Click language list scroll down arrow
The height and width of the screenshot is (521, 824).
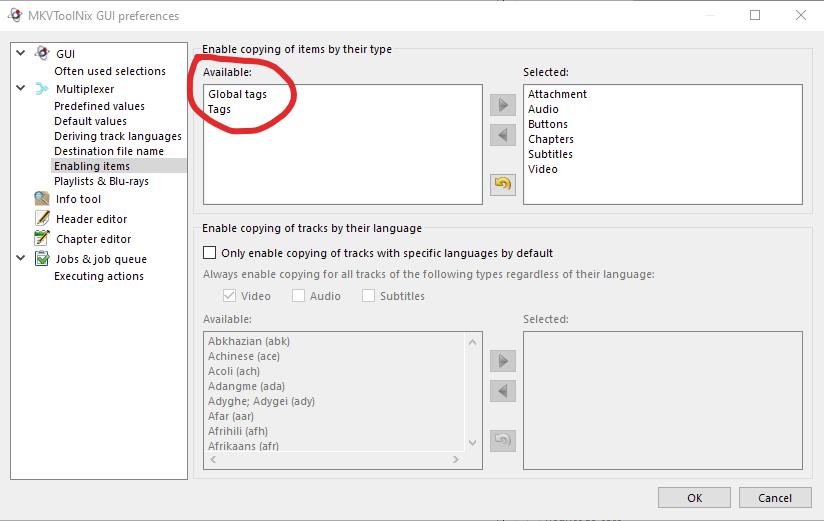point(472,443)
